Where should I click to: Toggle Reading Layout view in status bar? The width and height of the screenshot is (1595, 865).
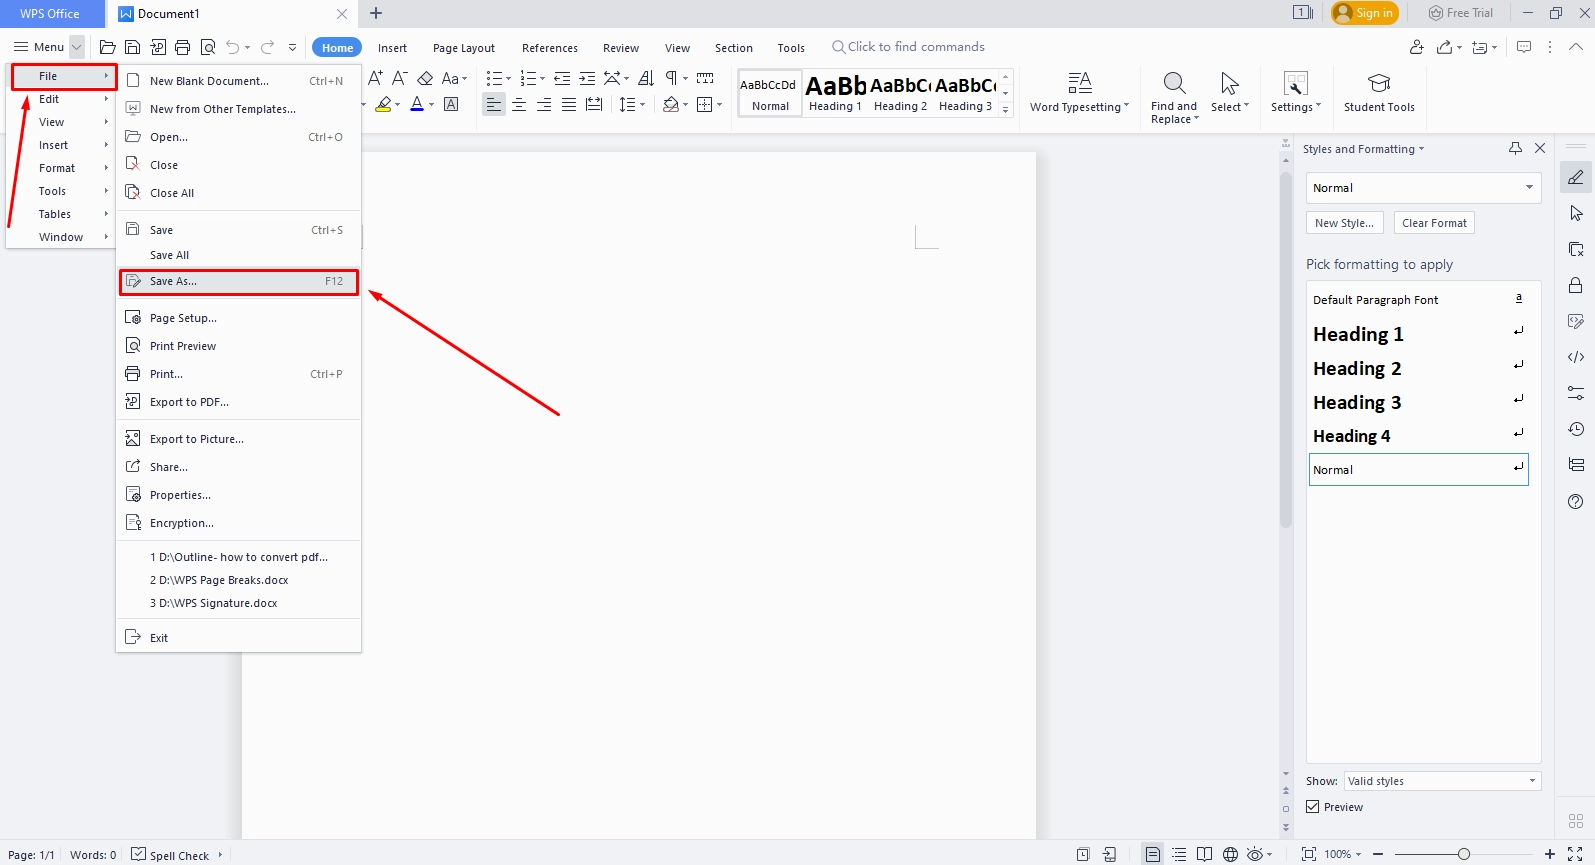tap(1204, 854)
